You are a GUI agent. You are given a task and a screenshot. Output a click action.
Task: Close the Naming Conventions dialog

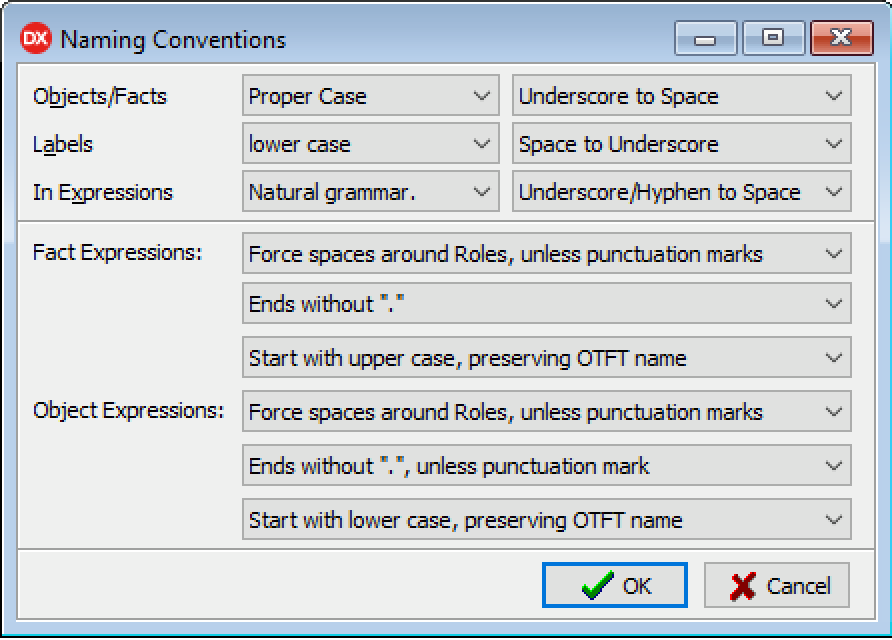tap(841, 39)
